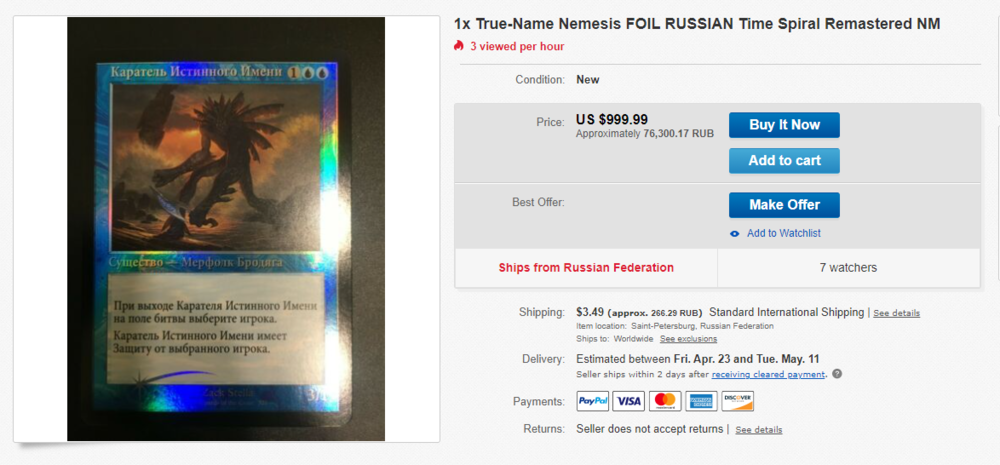Open See details link for shipping
Image resolution: width=1000 pixels, height=465 pixels.
(896, 313)
